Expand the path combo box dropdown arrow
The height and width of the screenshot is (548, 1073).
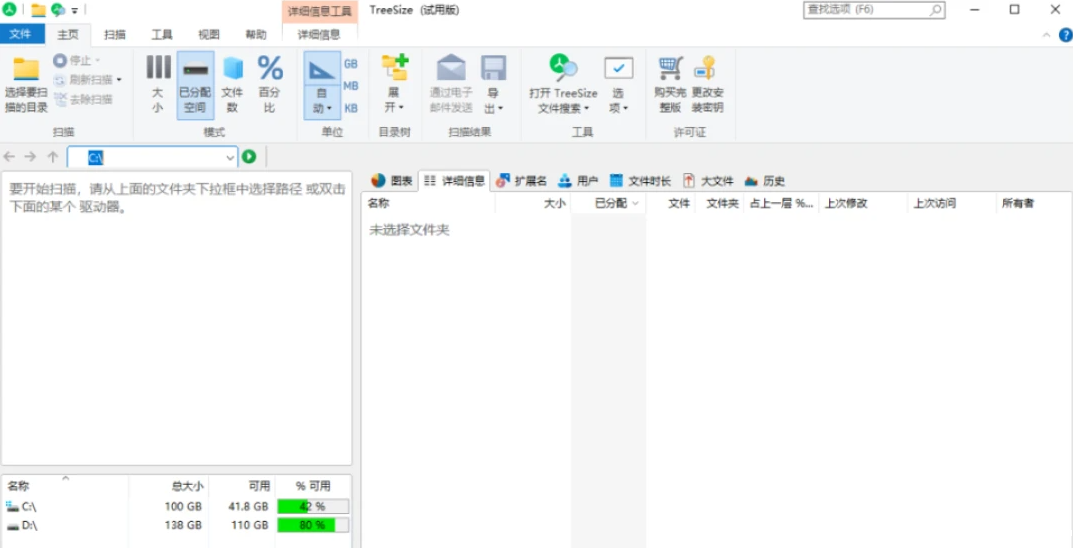coord(230,157)
